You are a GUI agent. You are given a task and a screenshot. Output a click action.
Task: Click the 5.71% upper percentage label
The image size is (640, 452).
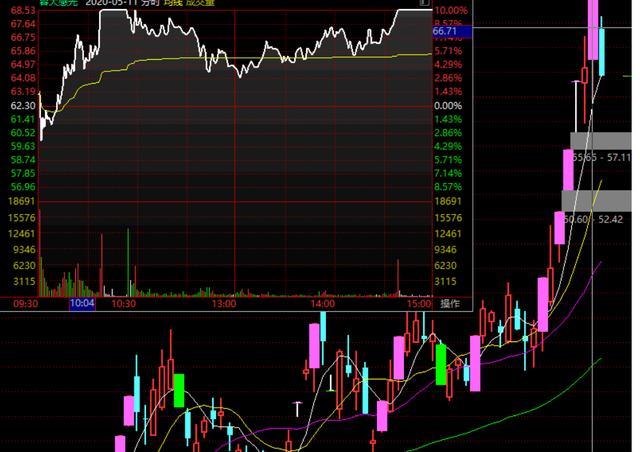click(448, 51)
